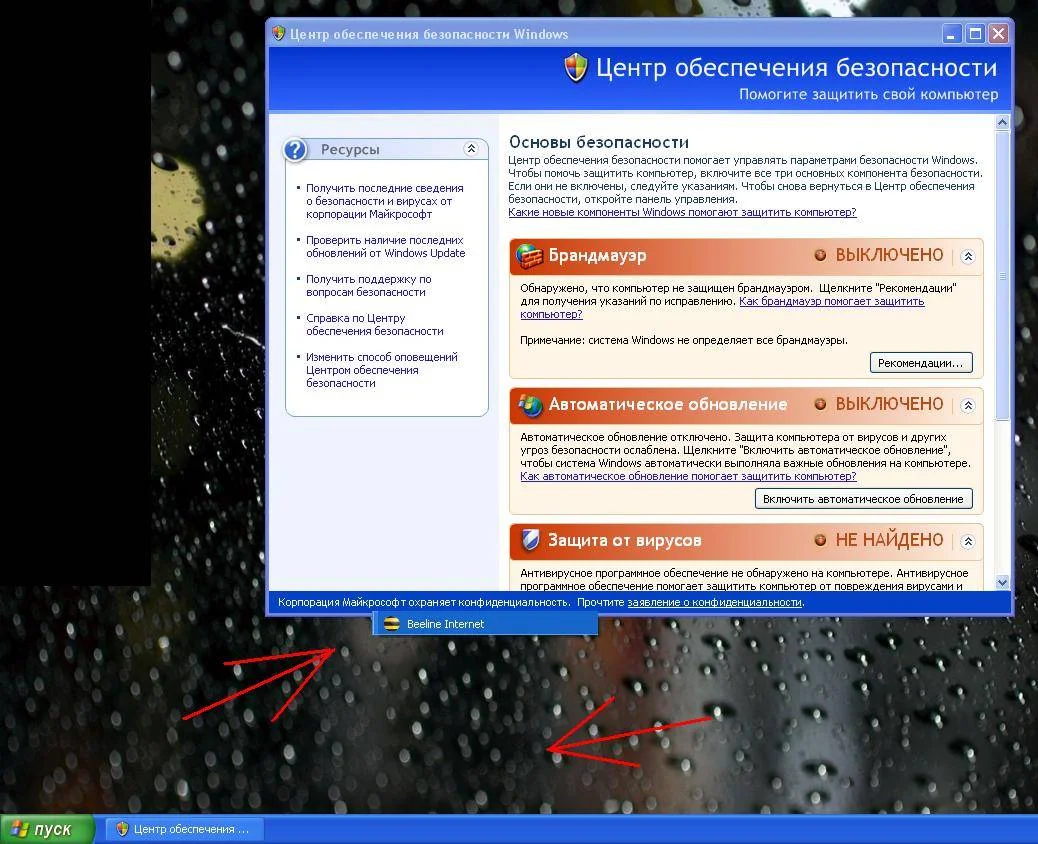Minimize the Центр обеспечения безопасности window
This screenshot has width=1038, height=844.
click(x=951, y=34)
